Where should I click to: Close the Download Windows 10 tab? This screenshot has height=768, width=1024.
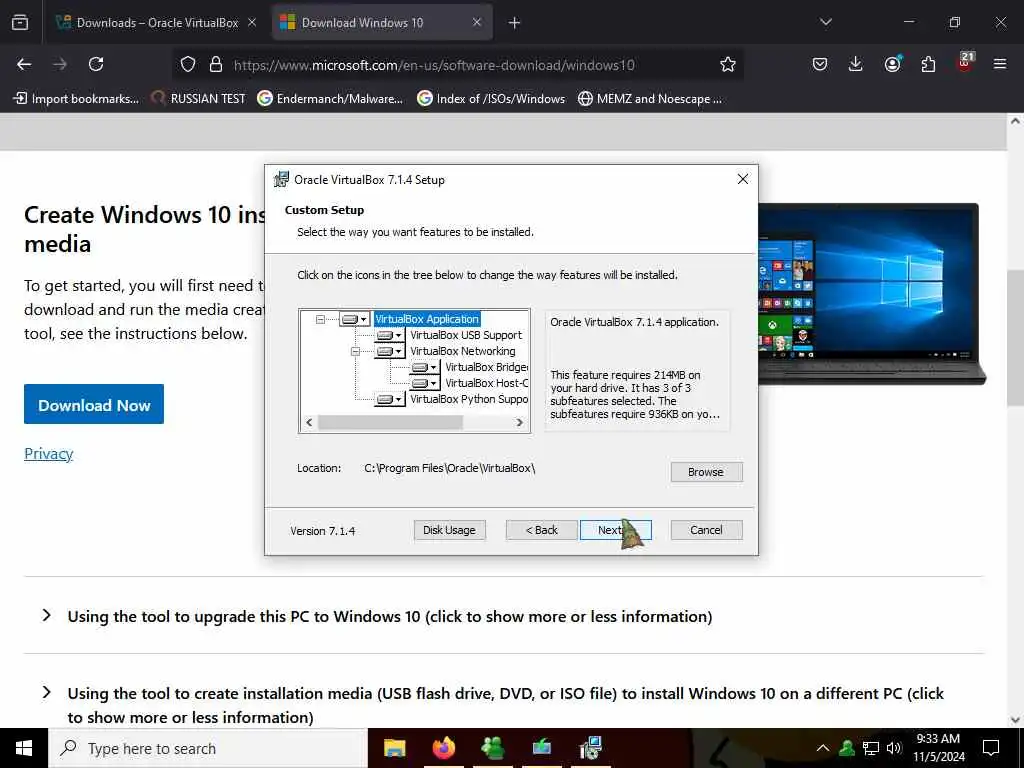pyautogui.click(x=477, y=23)
